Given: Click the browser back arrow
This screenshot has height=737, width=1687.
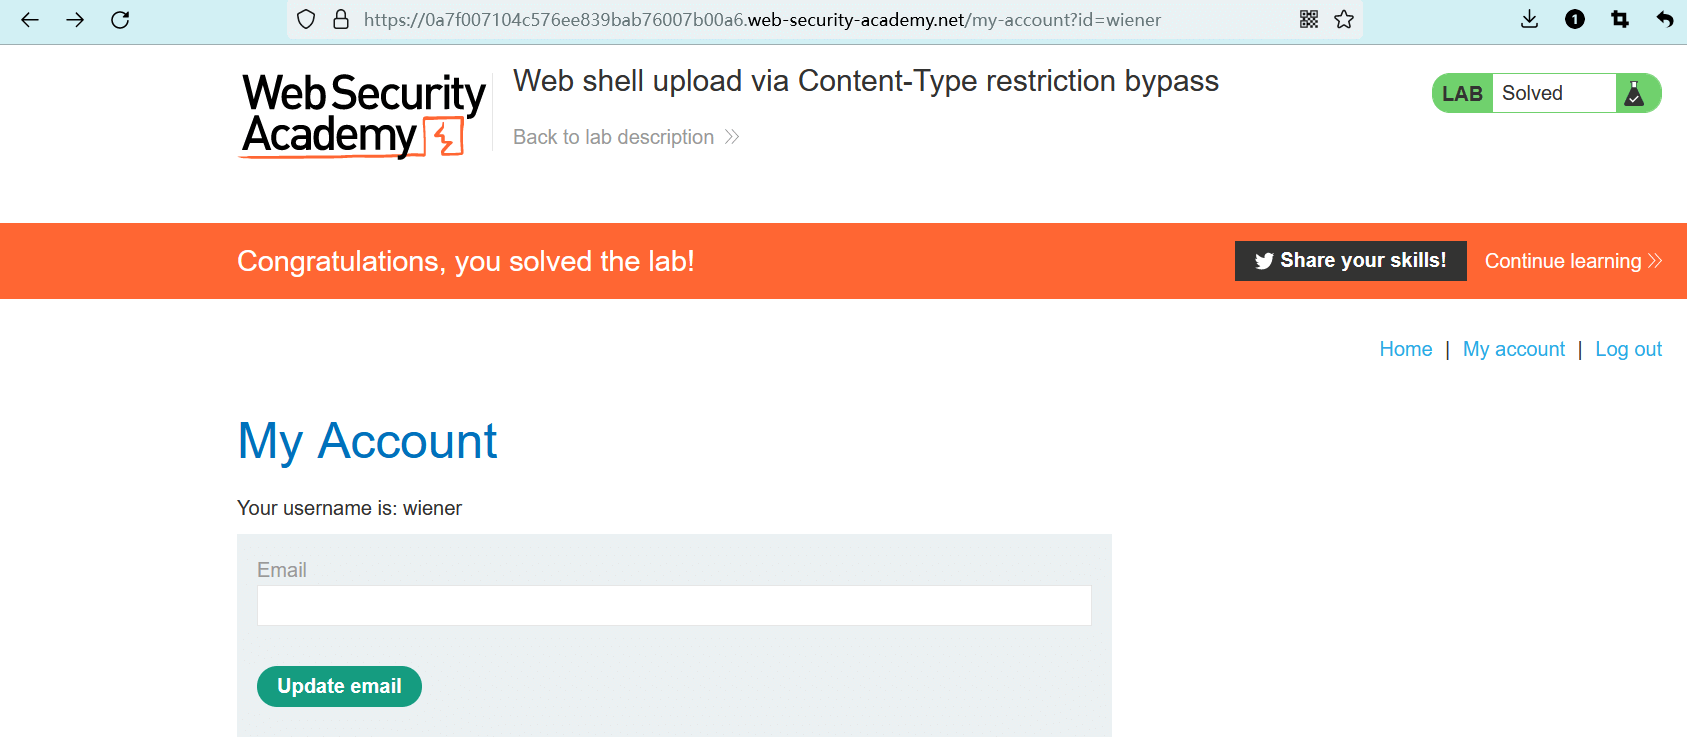Looking at the screenshot, I should (30, 20).
